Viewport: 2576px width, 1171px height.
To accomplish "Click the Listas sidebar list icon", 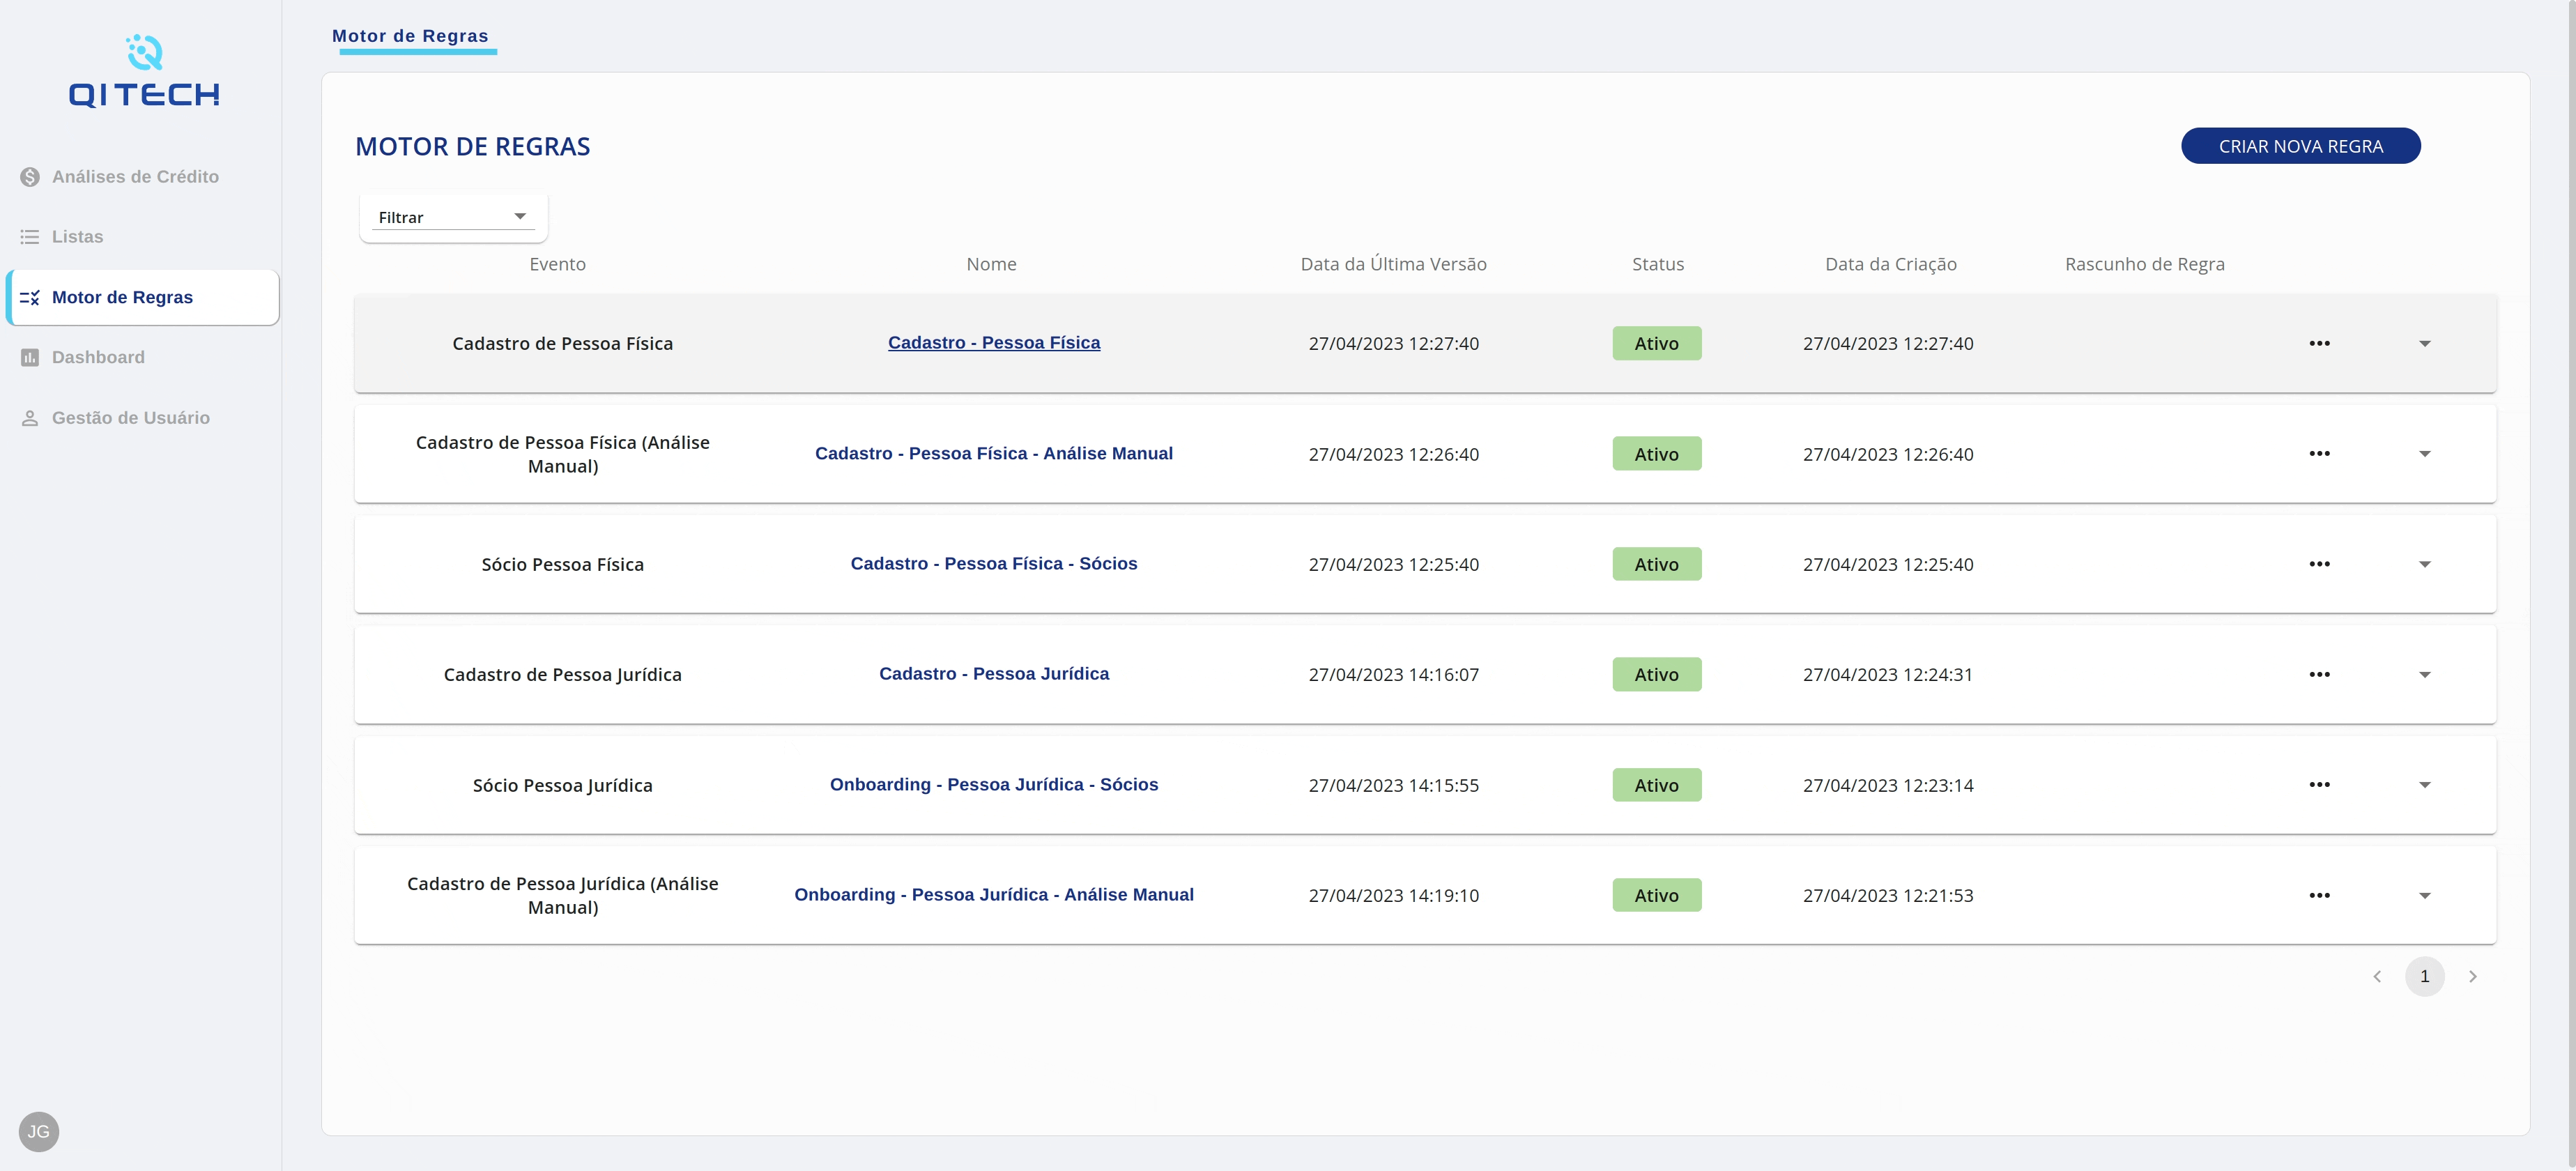I will click(x=30, y=237).
